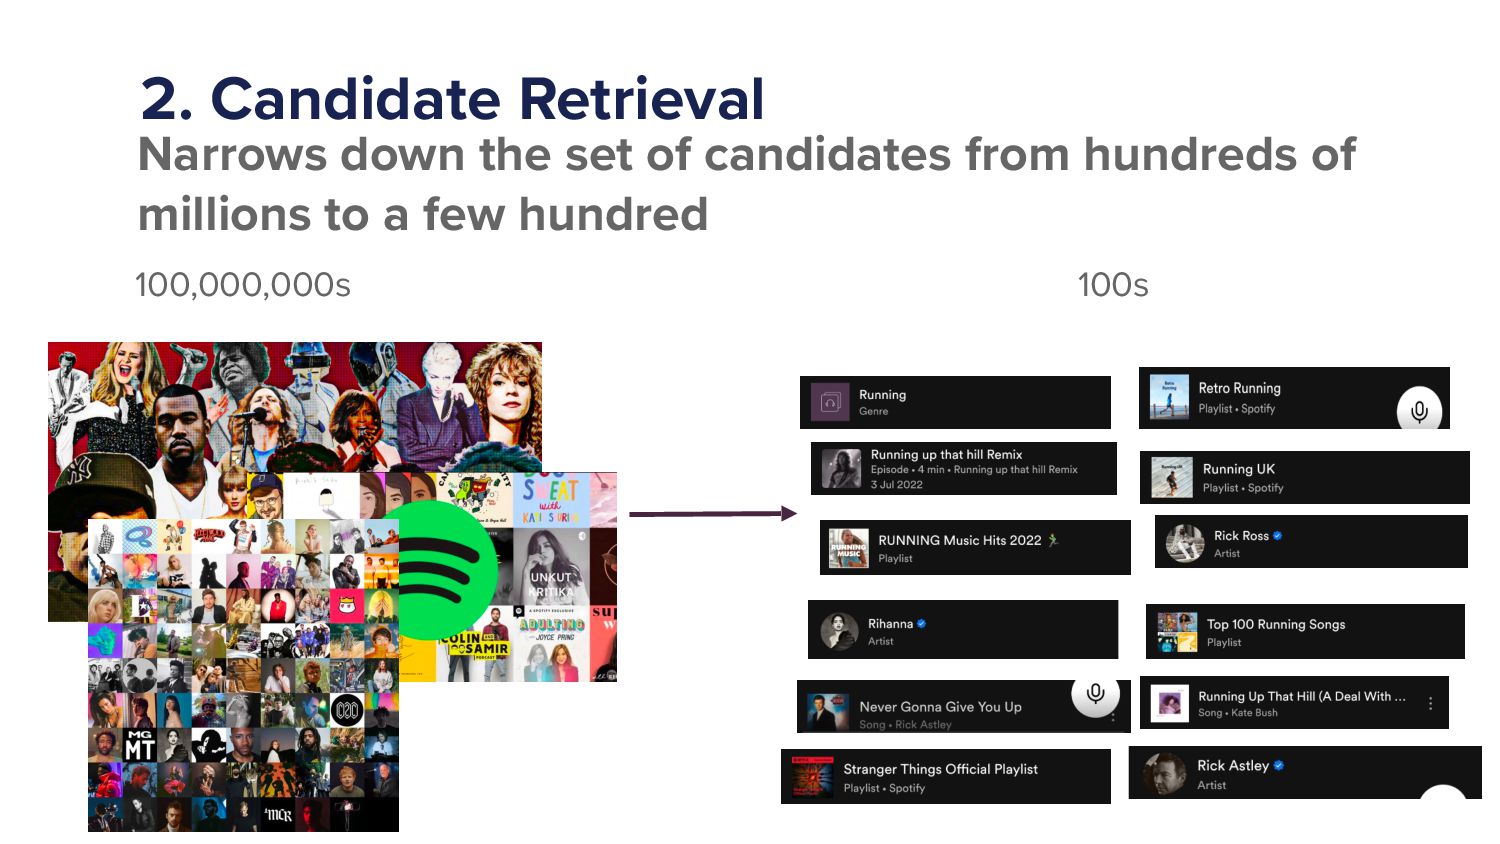The height and width of the screenshot is (844, 1500).
Task: Select Stranger Things Official Playlist result
Action: 946,777
